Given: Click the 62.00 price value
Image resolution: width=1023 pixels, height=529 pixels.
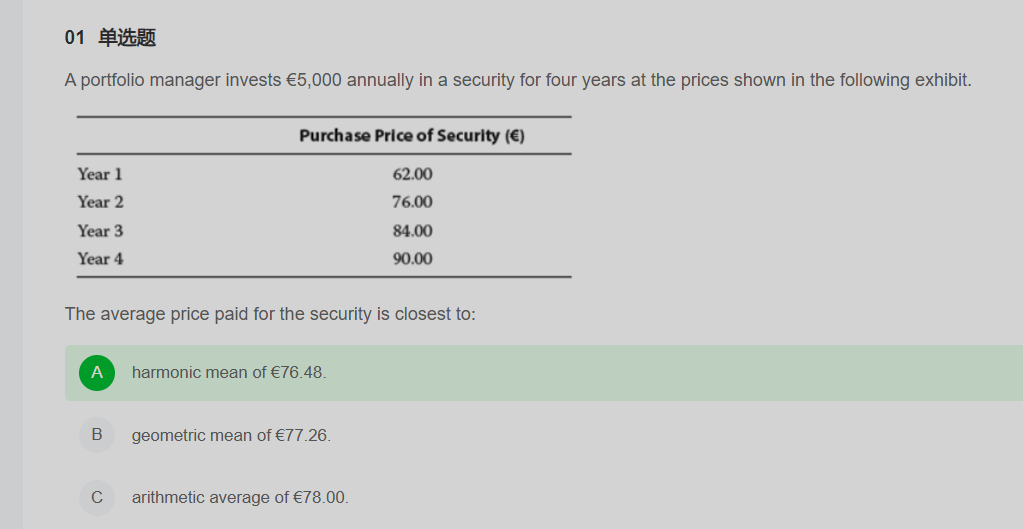Looking at the screenshot, I should click(412, 174).
